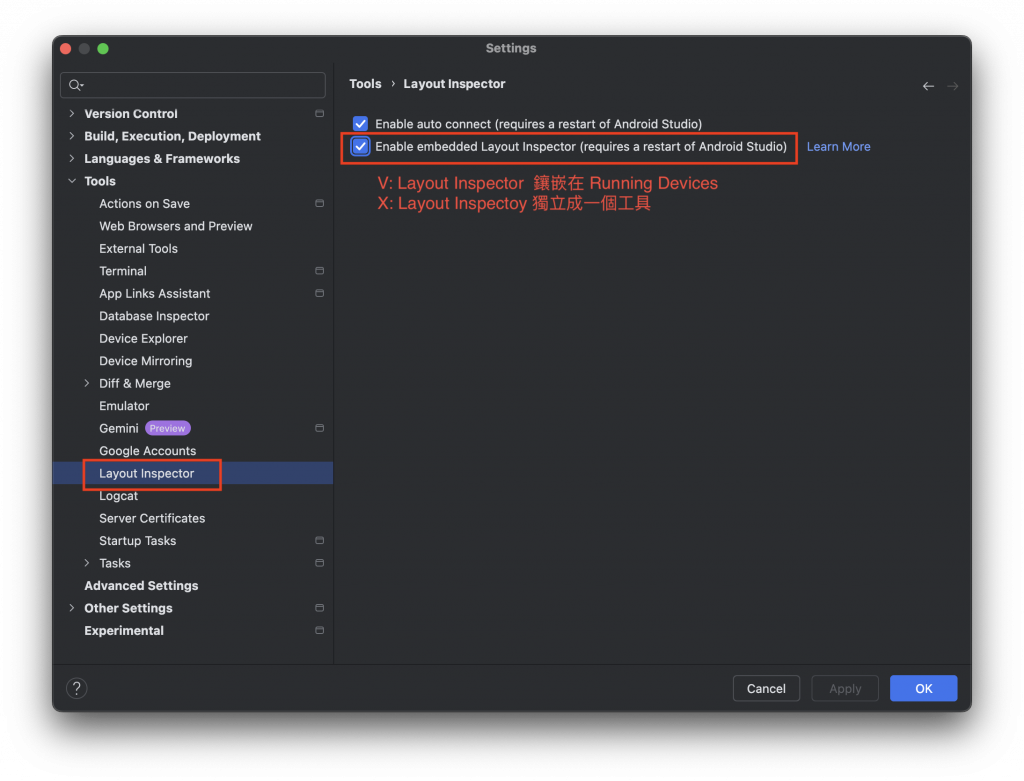Image resolution: width=1024 pixels, height=781 pixels.
Task: Expand the Other Settings section
Action: (x=72, y=608)
